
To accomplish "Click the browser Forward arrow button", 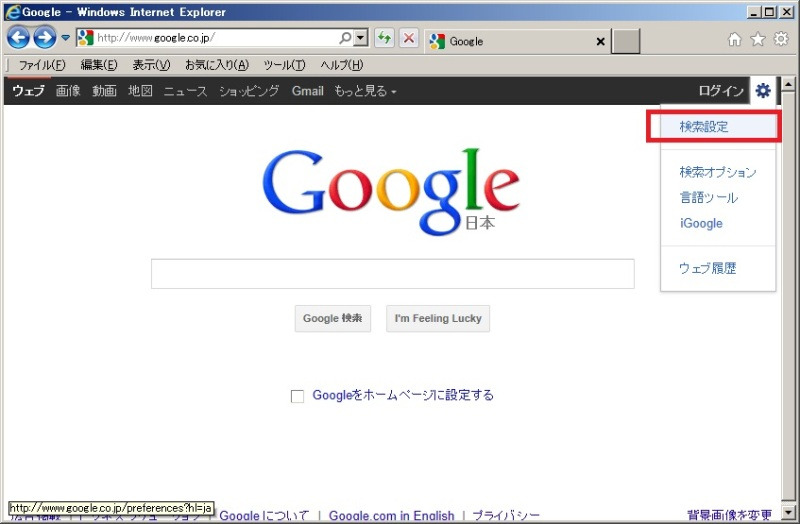I will click(45, 38).
